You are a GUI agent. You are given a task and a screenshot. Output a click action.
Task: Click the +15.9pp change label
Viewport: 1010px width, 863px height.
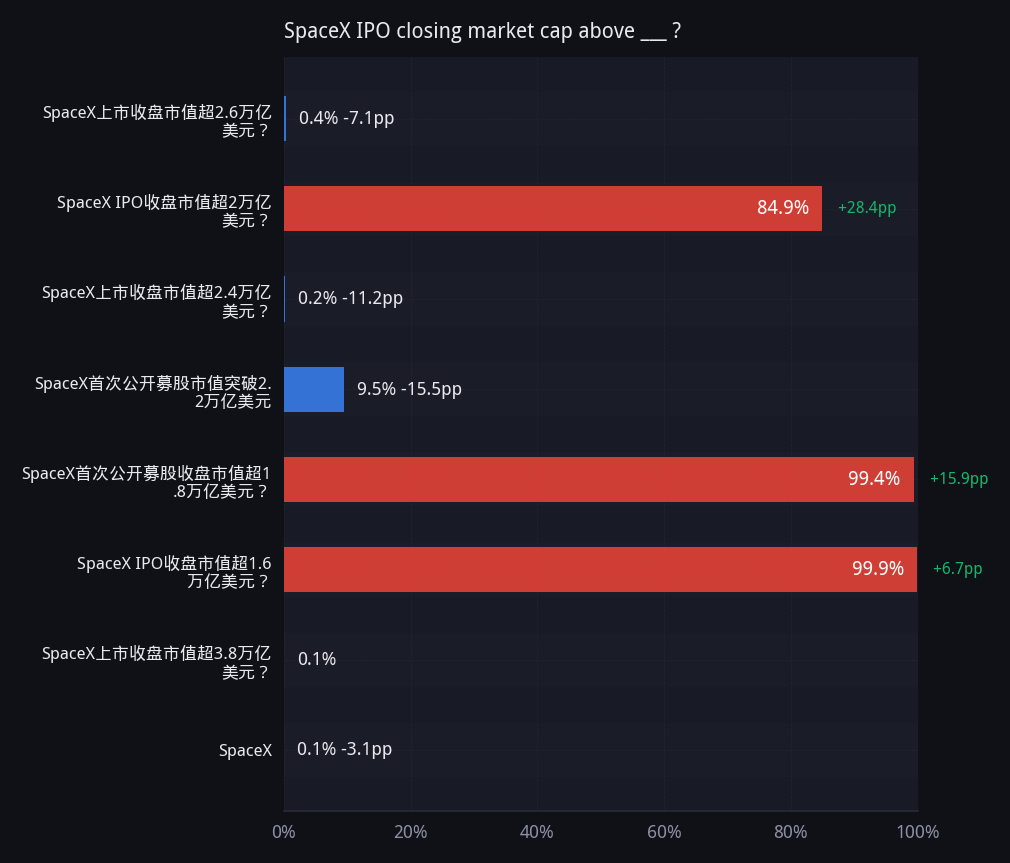point(958,479)
